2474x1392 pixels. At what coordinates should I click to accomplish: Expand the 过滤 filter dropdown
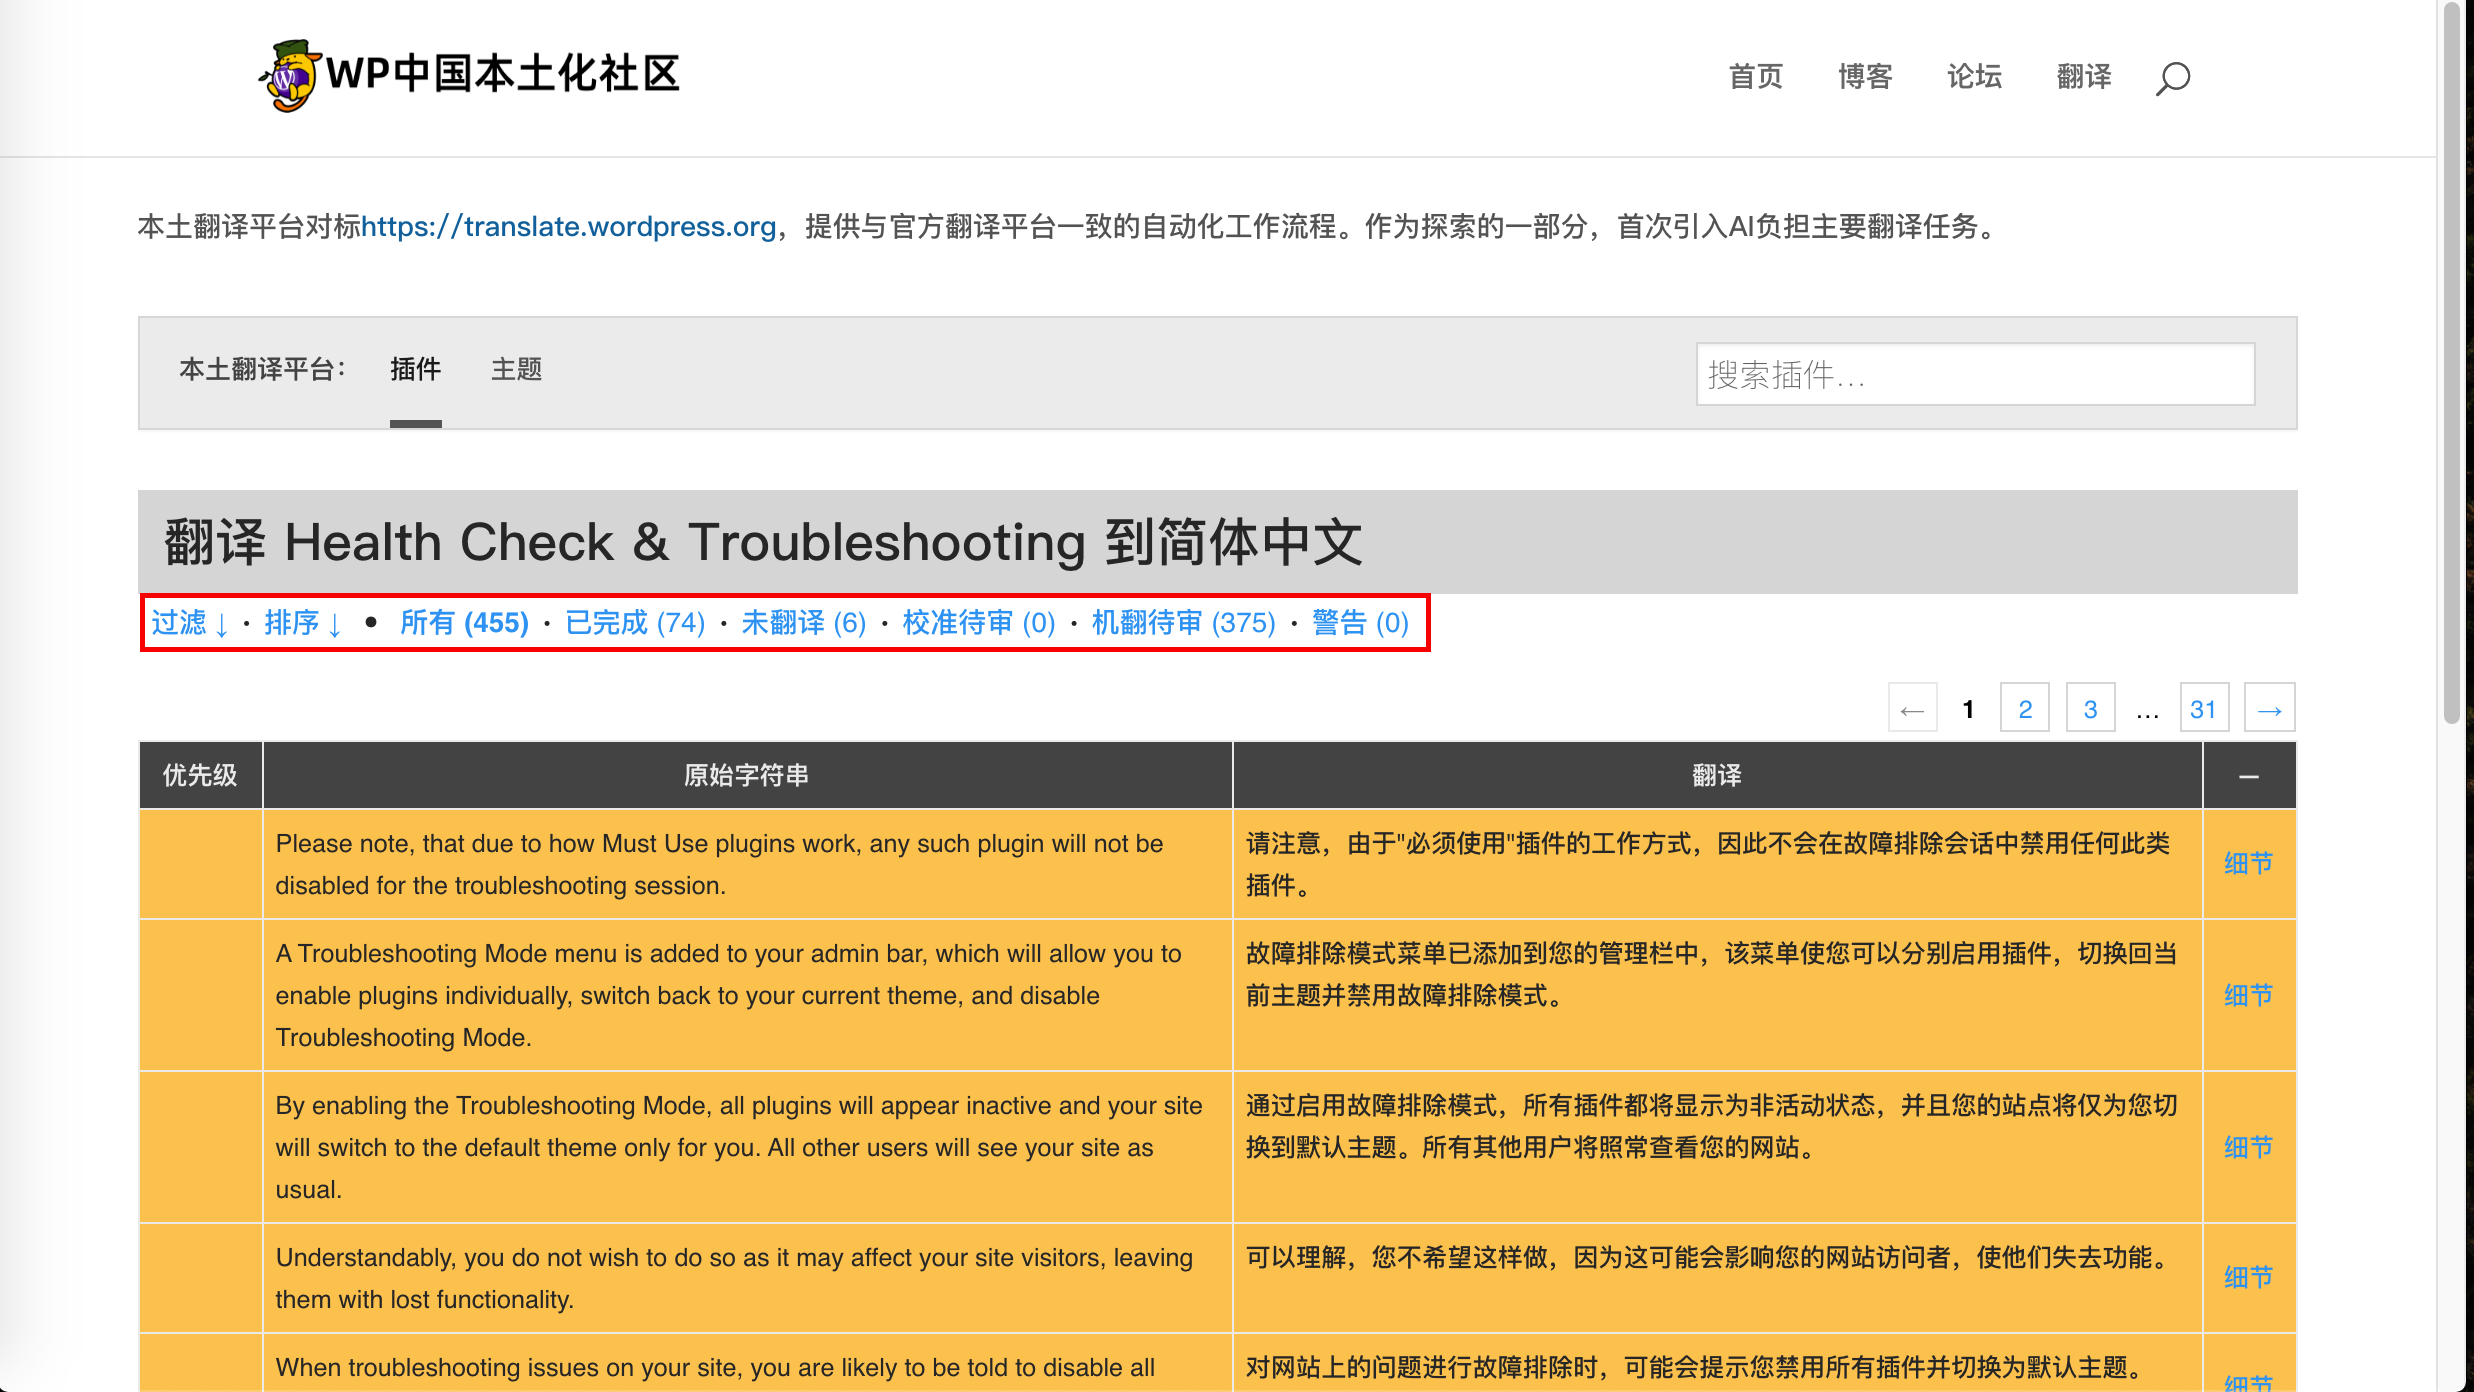pos(190,623)
